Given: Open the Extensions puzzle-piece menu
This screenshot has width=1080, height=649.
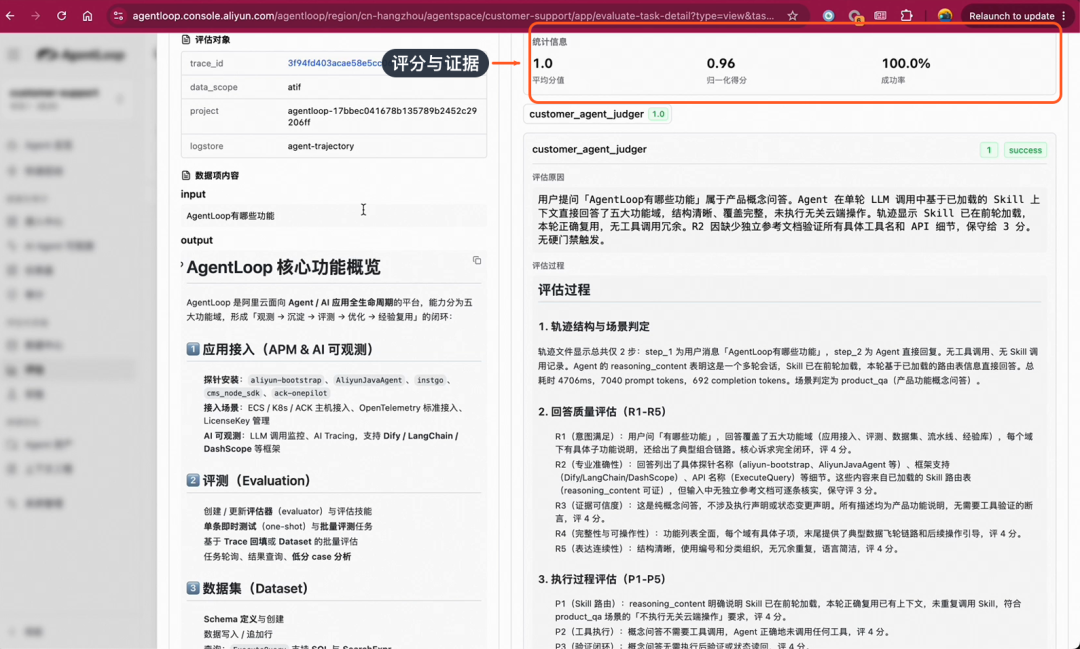Looking at the screenshot, I should pyautogui.click(x=906, y=15).
